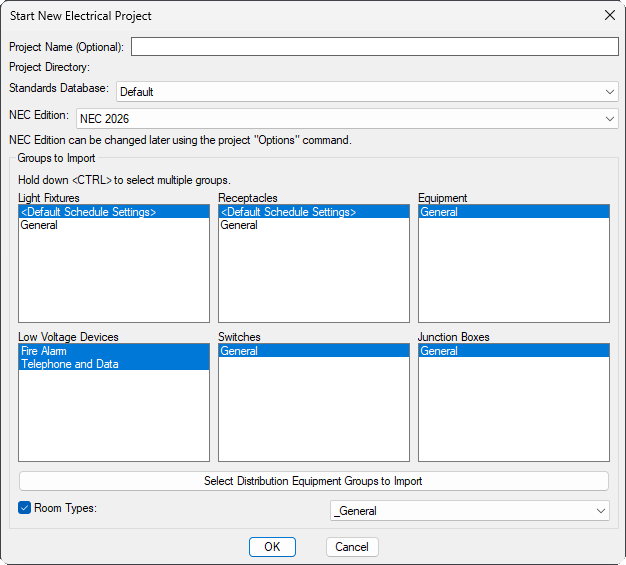Select General in Receptacles list
Image resolution: width=626 pixels, height=565 pixels.
[x=314, y=225]
